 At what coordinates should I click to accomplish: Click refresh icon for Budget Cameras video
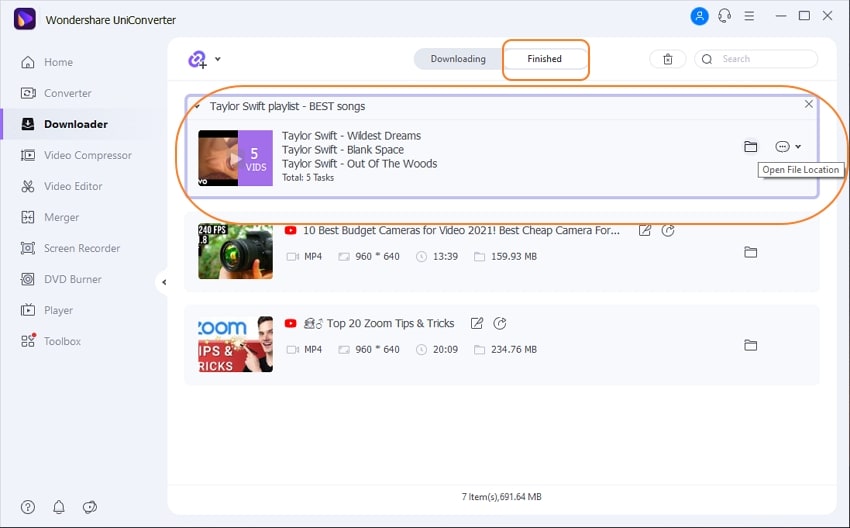pos(668,230)
